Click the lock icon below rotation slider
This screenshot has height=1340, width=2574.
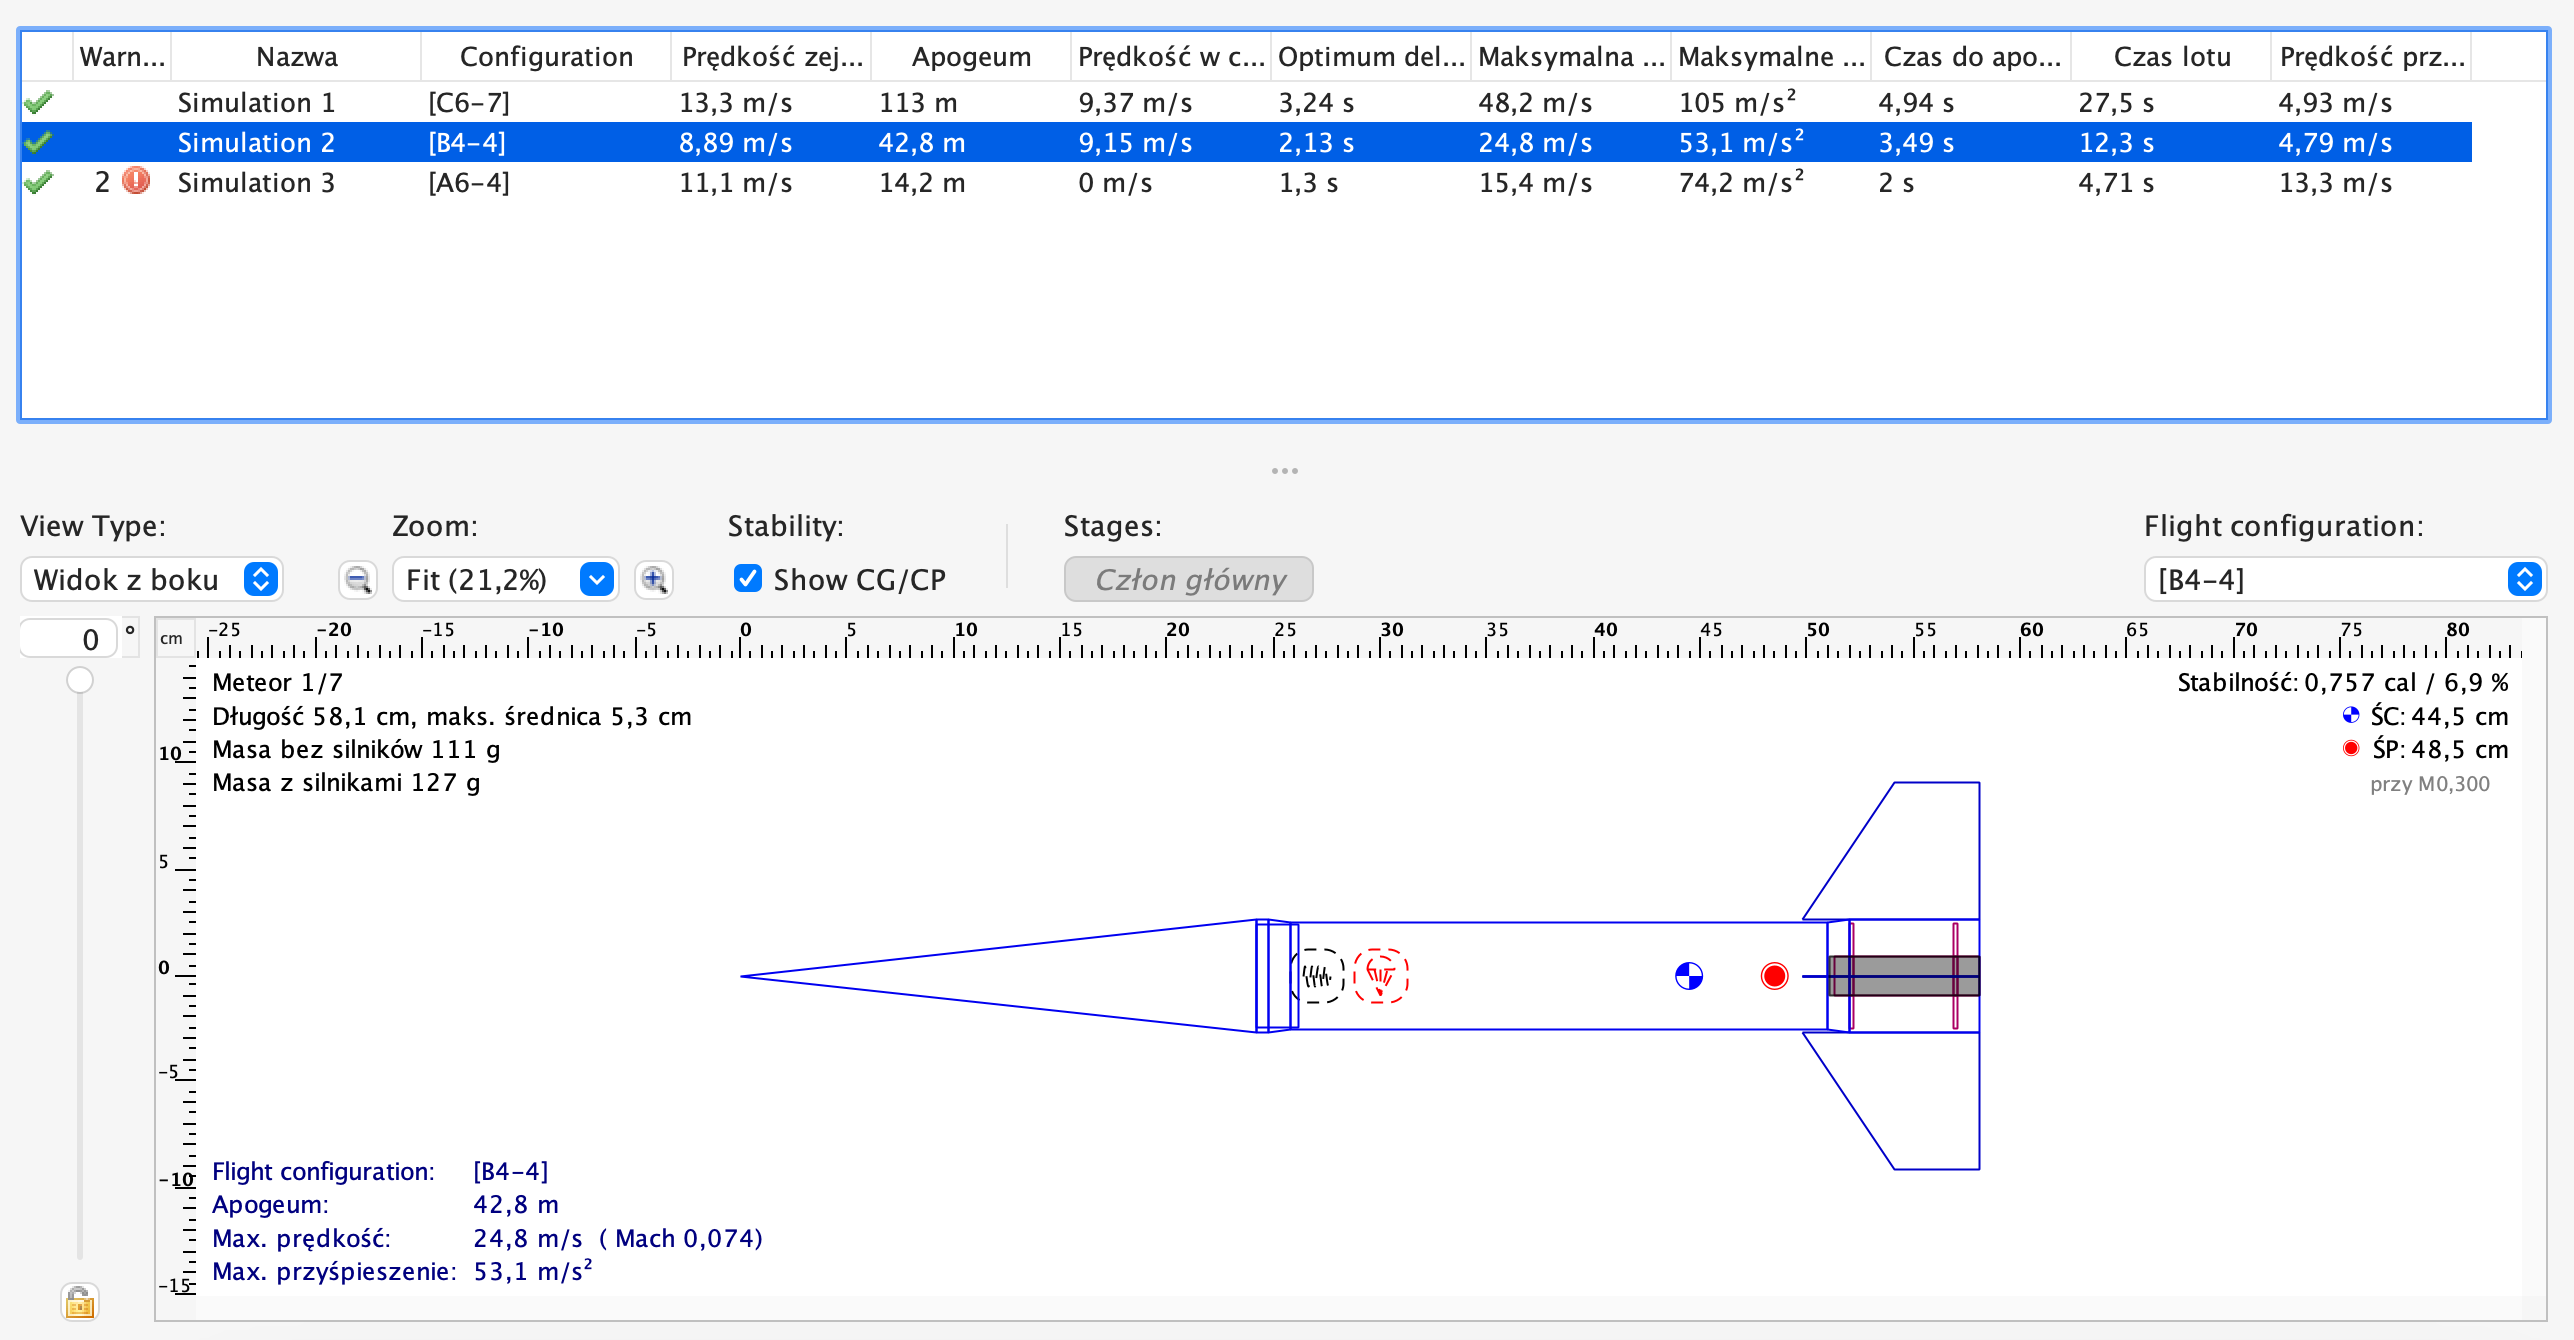[79, 1302]
